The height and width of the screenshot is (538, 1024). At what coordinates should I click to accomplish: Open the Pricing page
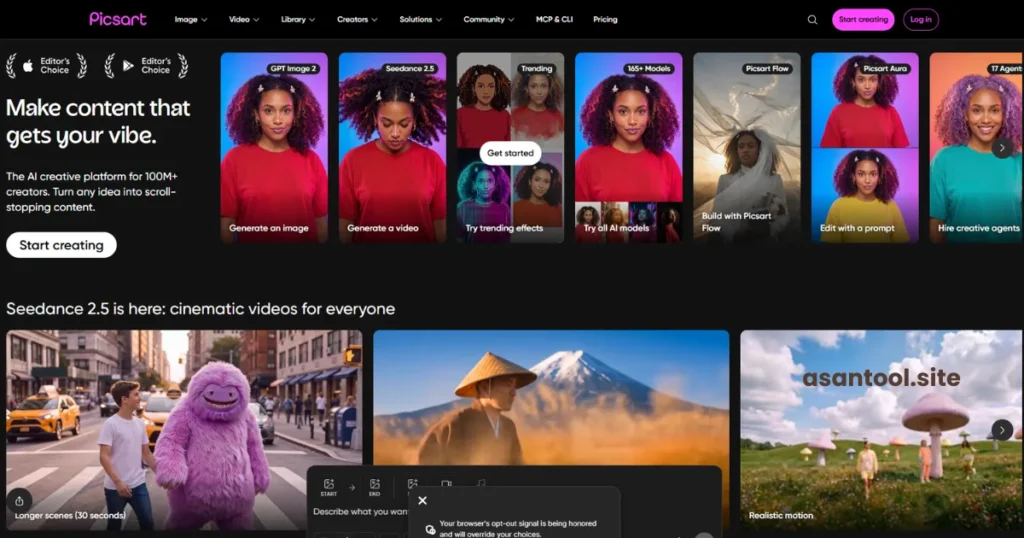pyautogui.click(x=605, y=20)
